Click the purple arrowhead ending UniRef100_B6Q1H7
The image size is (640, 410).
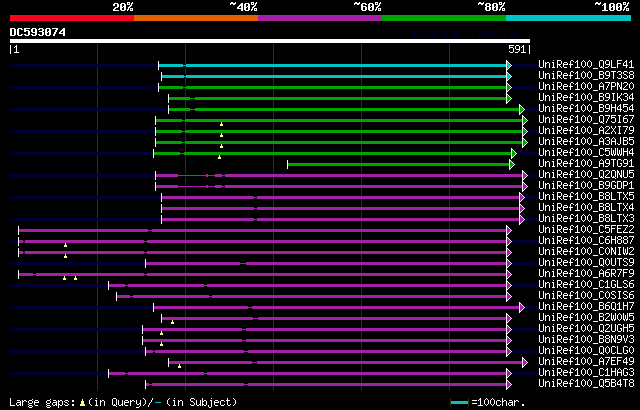point(522,307)
